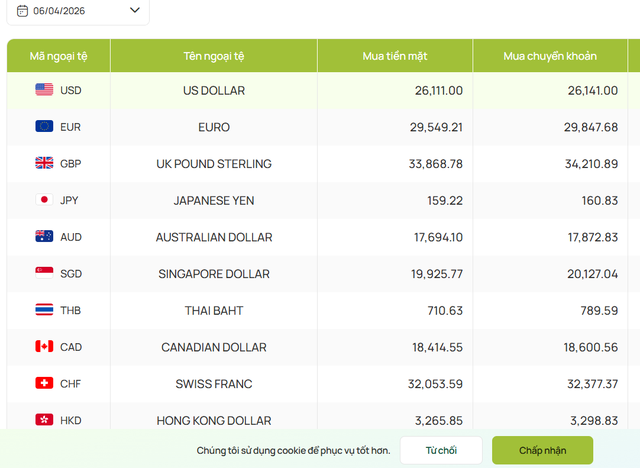Click the UK flag icon for GBP
The image size is (640, 468).
[44, 163]
